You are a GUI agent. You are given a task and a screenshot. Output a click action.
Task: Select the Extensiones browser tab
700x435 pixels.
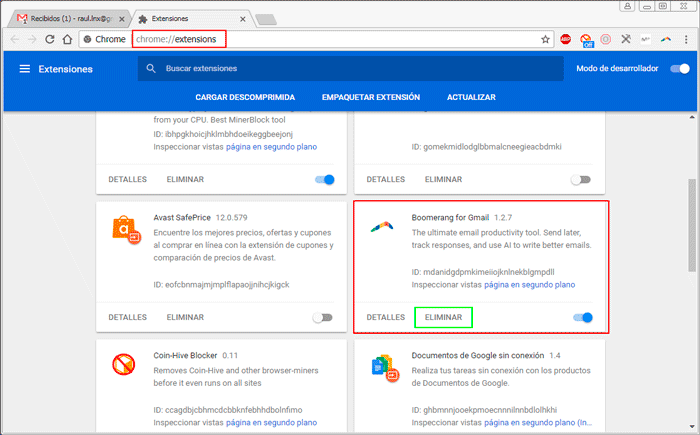191,17
